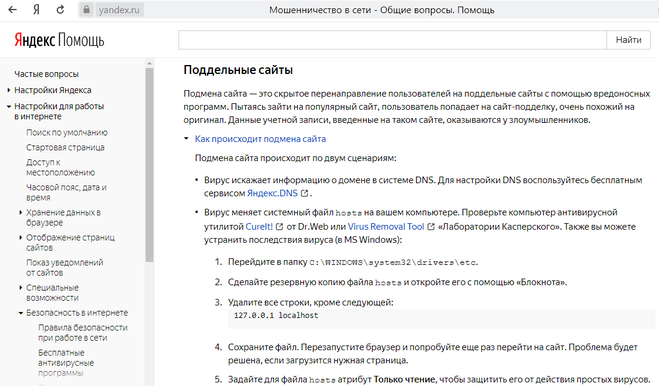This screenshot has height=386, width=659.
Task: Open the Яндекс Помощь logo
Action: [59, 40]
